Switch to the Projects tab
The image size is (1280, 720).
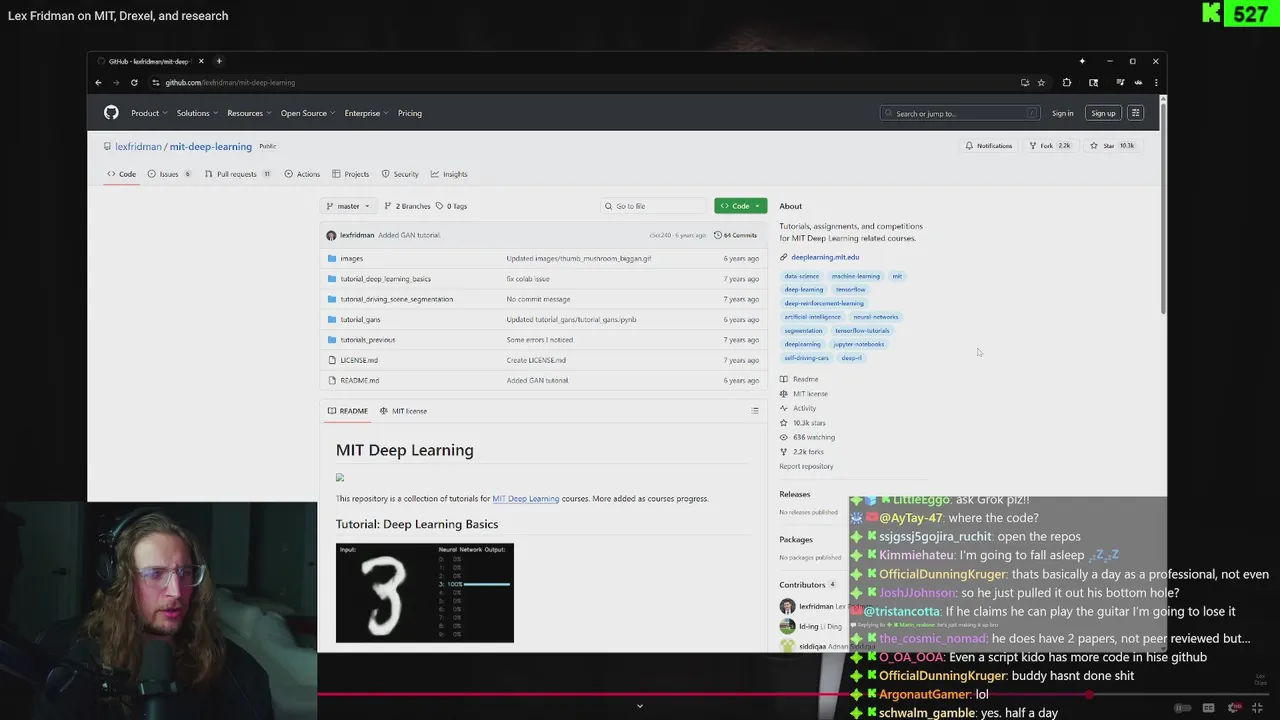[x=351, y=174]
